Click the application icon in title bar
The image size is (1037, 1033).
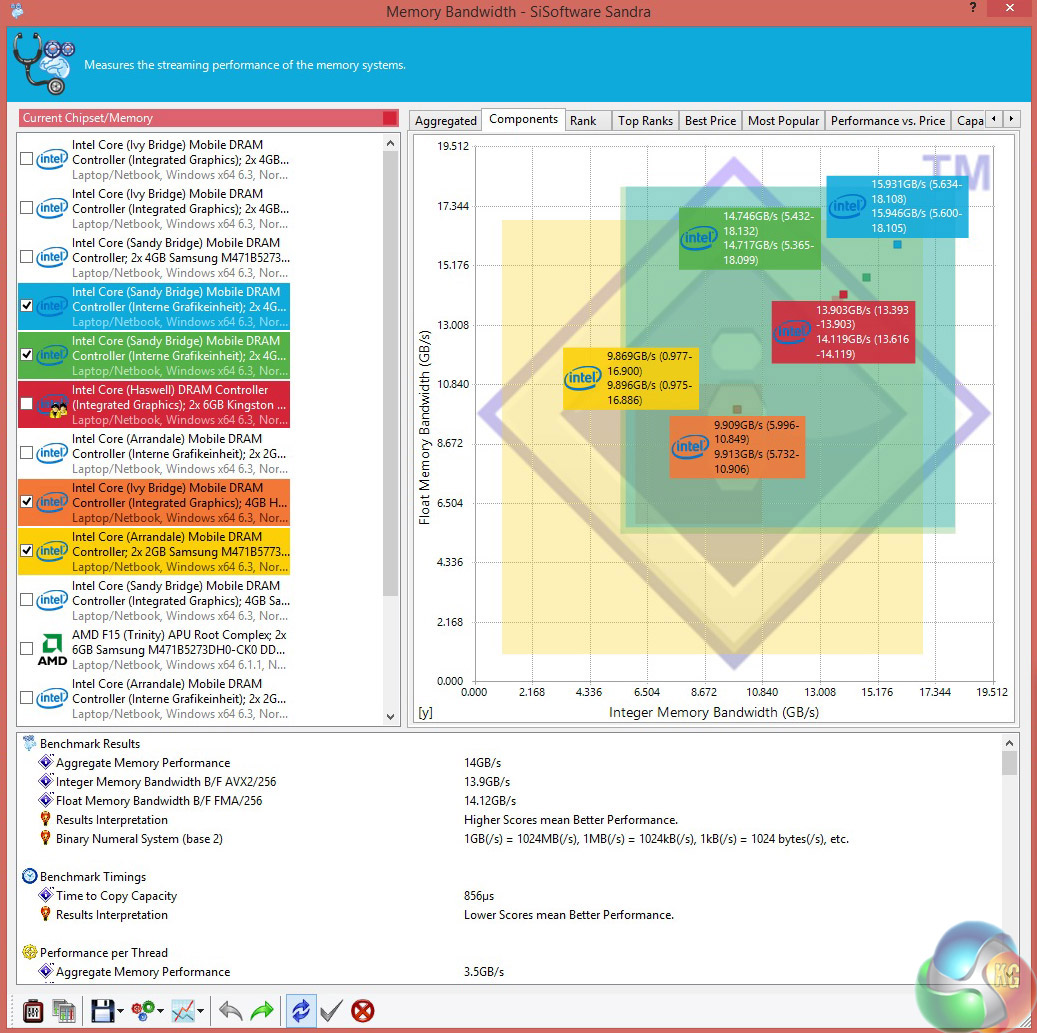pyautogui.click(x=17, y=10)
